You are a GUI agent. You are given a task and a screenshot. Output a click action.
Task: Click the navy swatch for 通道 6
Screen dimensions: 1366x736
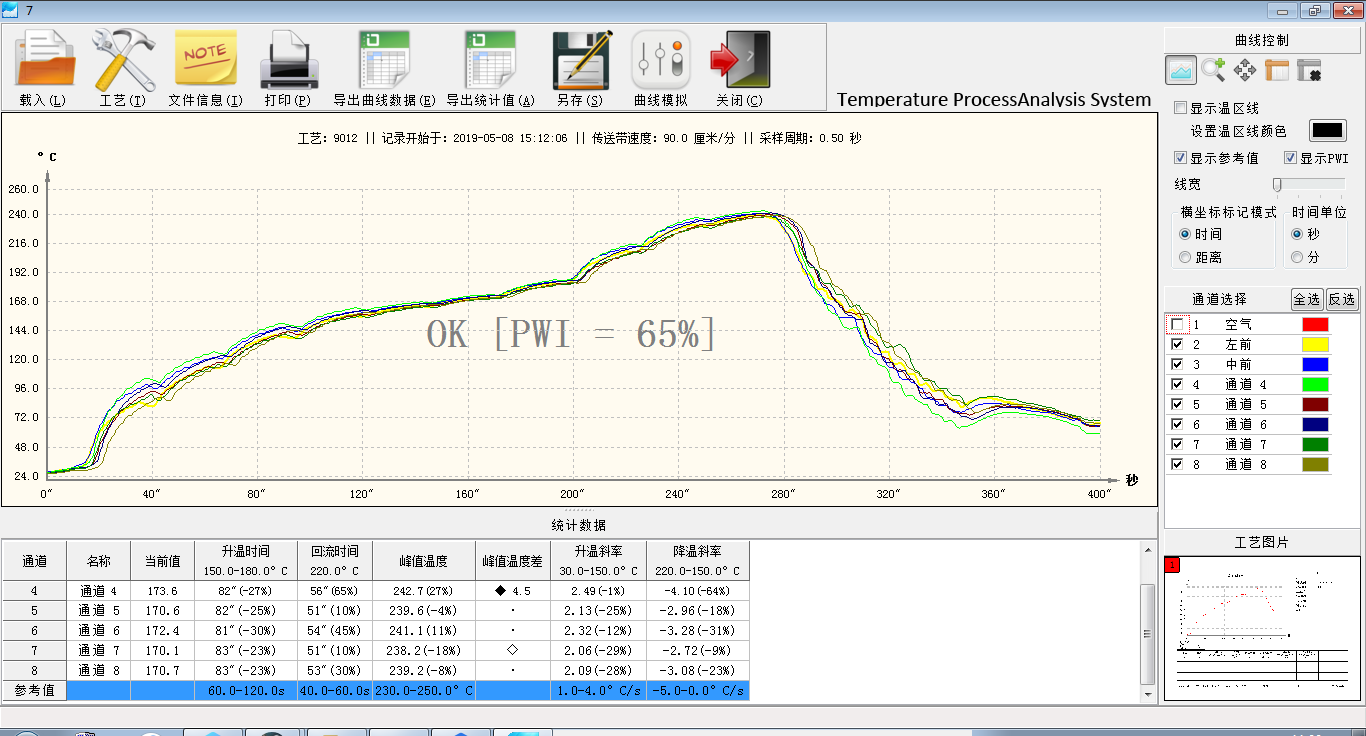[x=1315, y=424]
